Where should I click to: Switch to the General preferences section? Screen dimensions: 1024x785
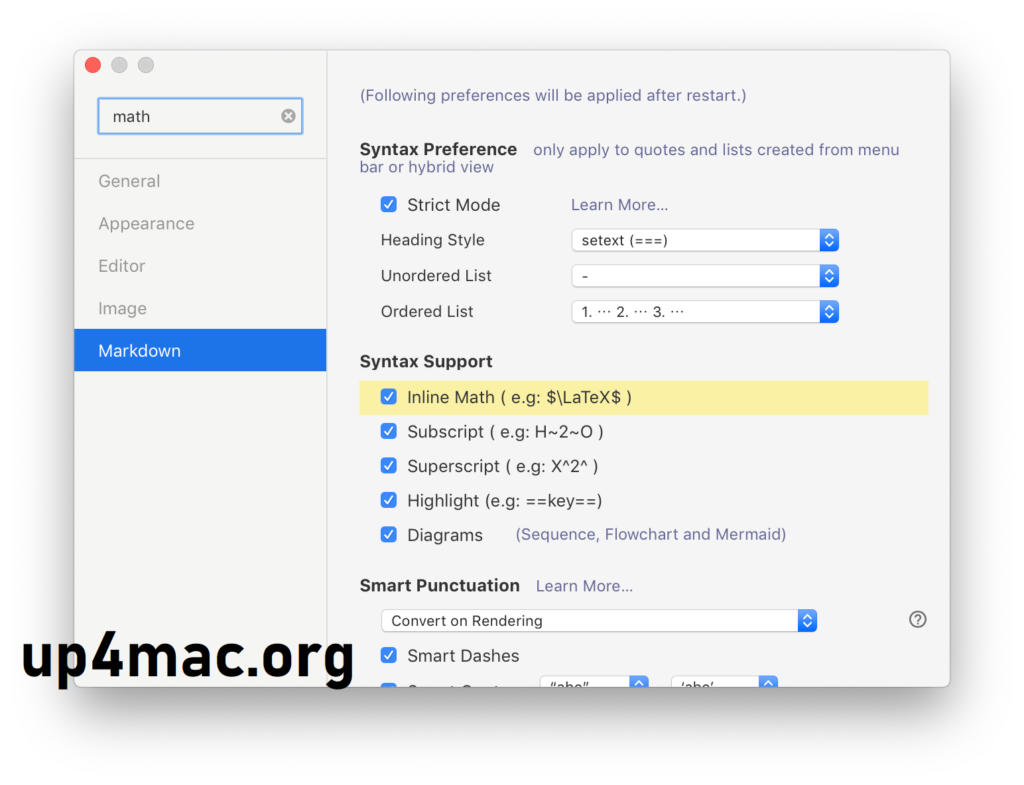tap(129, 181)
